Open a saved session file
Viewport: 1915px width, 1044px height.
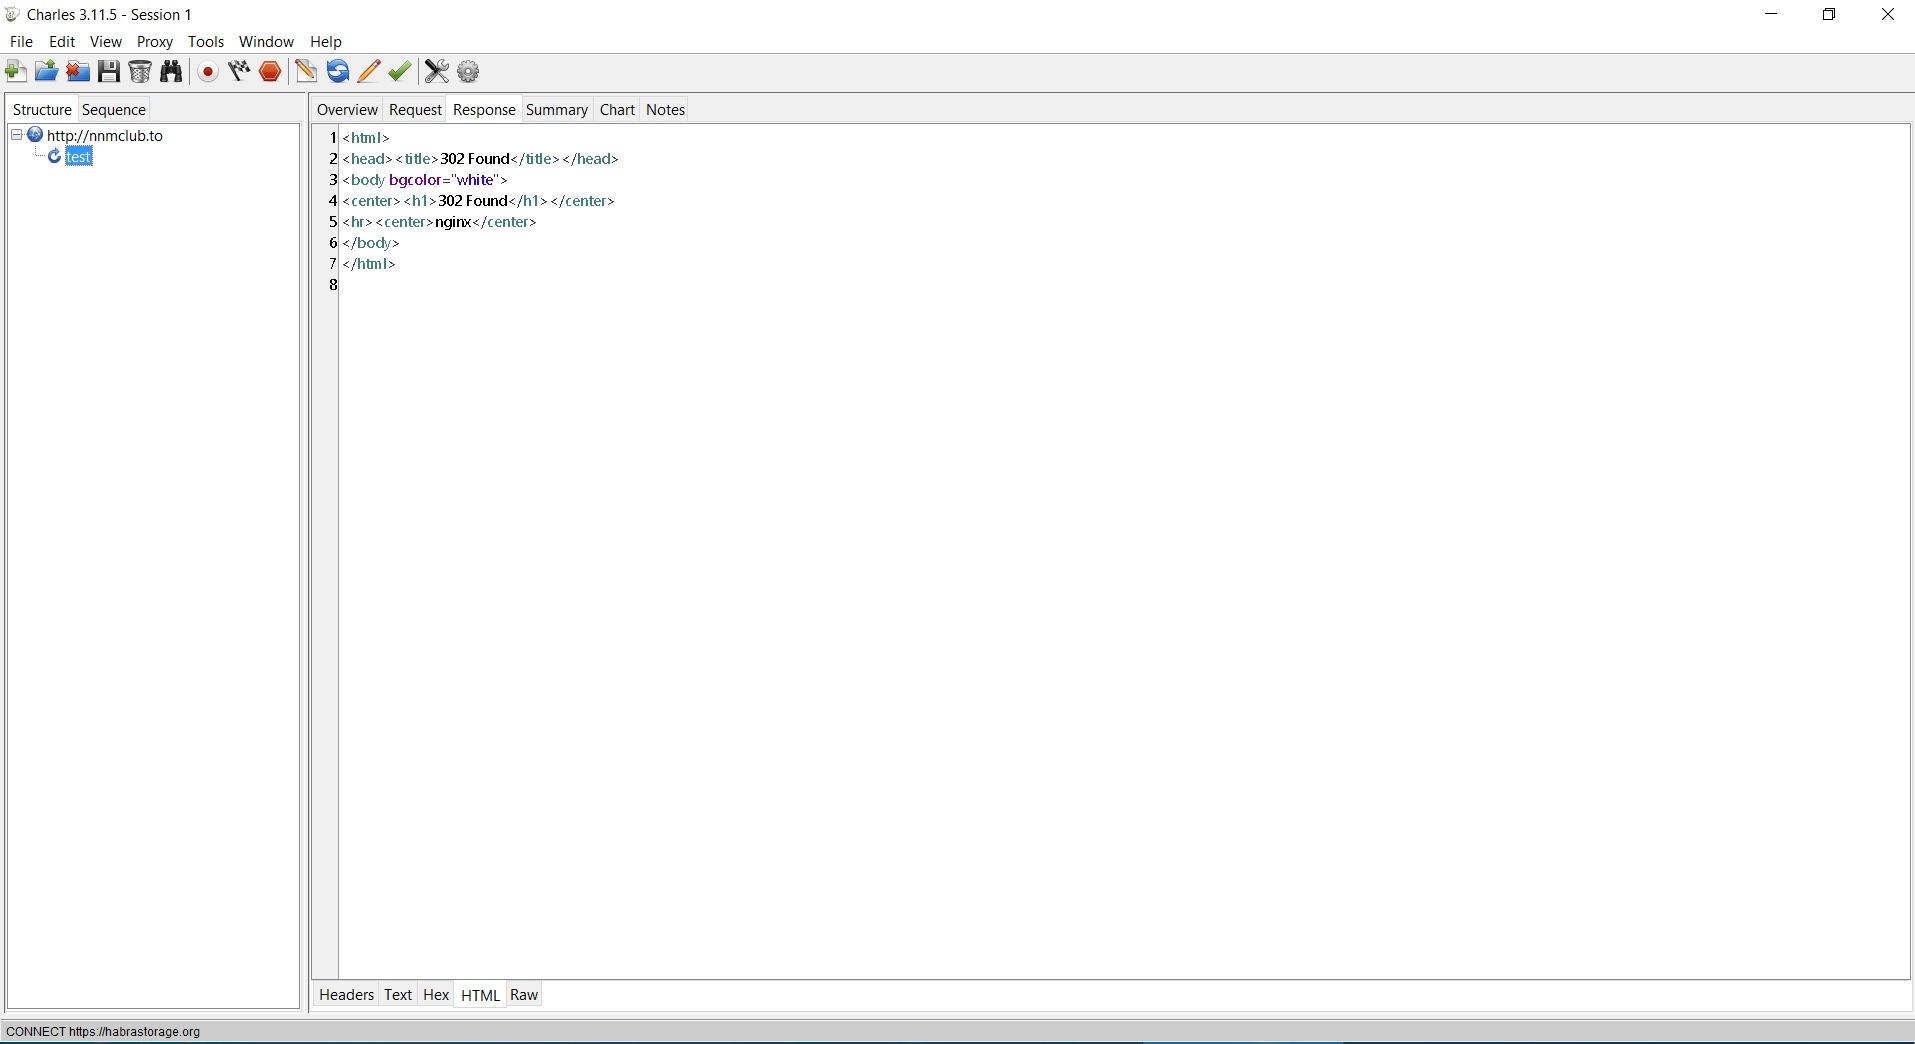click(46, 71)
